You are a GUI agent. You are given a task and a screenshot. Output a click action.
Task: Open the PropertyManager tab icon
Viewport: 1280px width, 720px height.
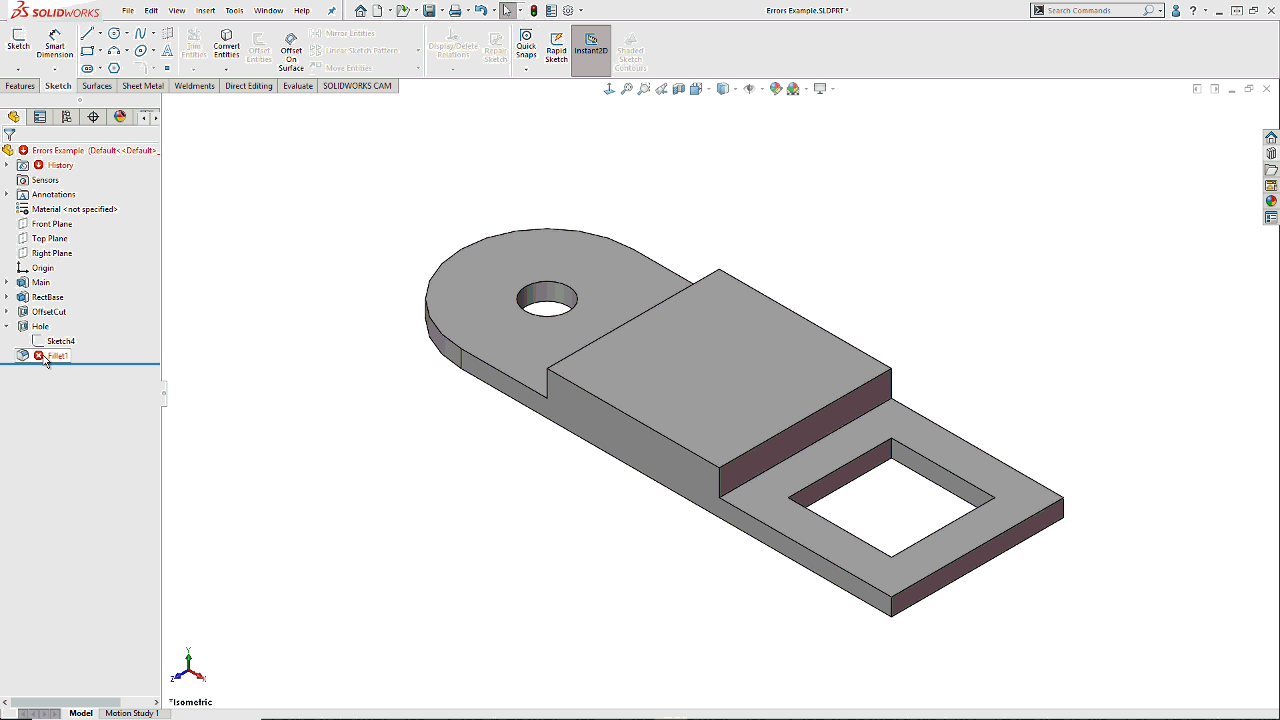(x=40, y=117)
